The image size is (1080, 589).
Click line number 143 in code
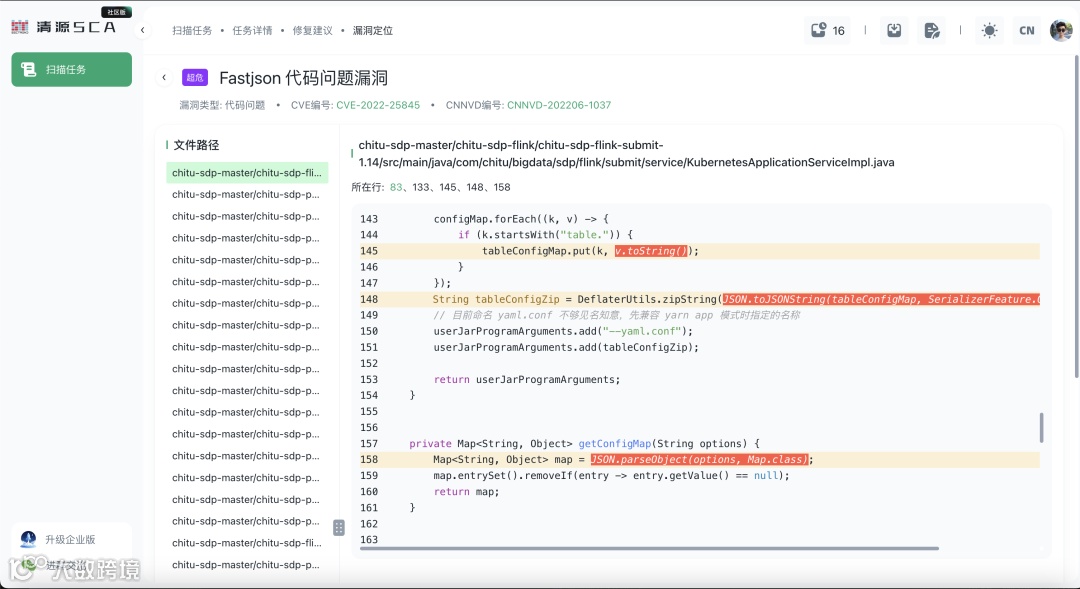click(x=368, y=219)
